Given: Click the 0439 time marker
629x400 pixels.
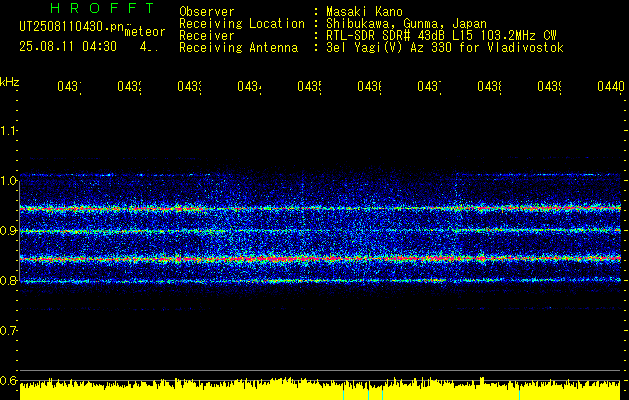Looking at the screenshot, I should [549, 86].
